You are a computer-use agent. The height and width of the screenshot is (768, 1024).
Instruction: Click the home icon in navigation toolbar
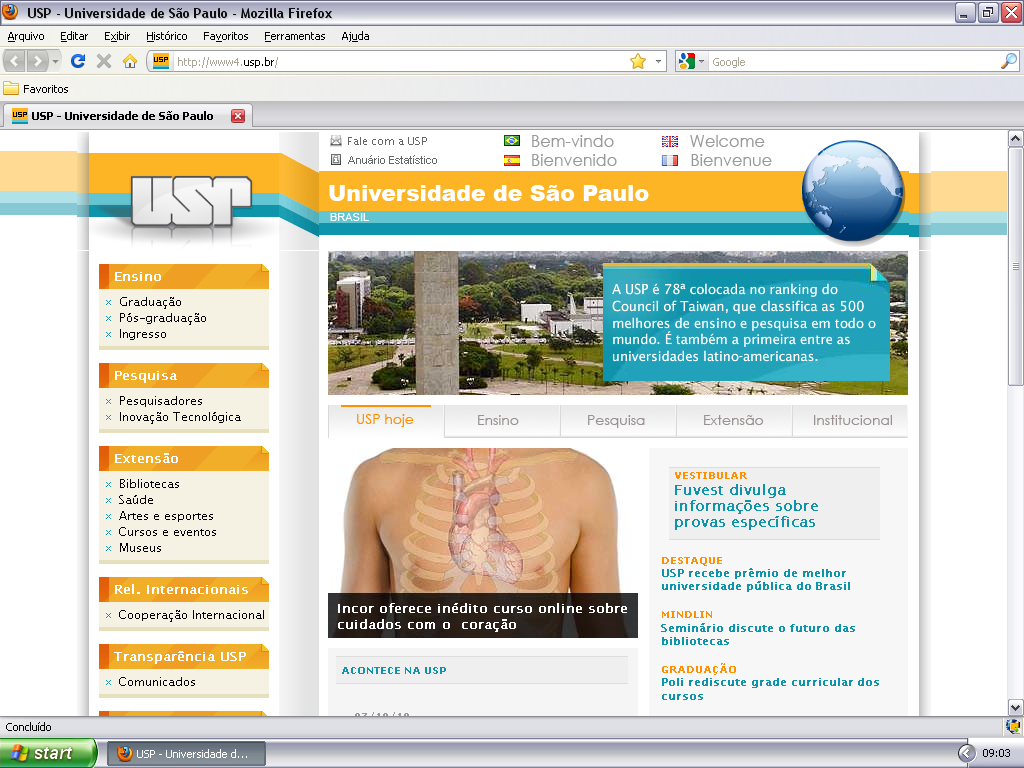129,61
